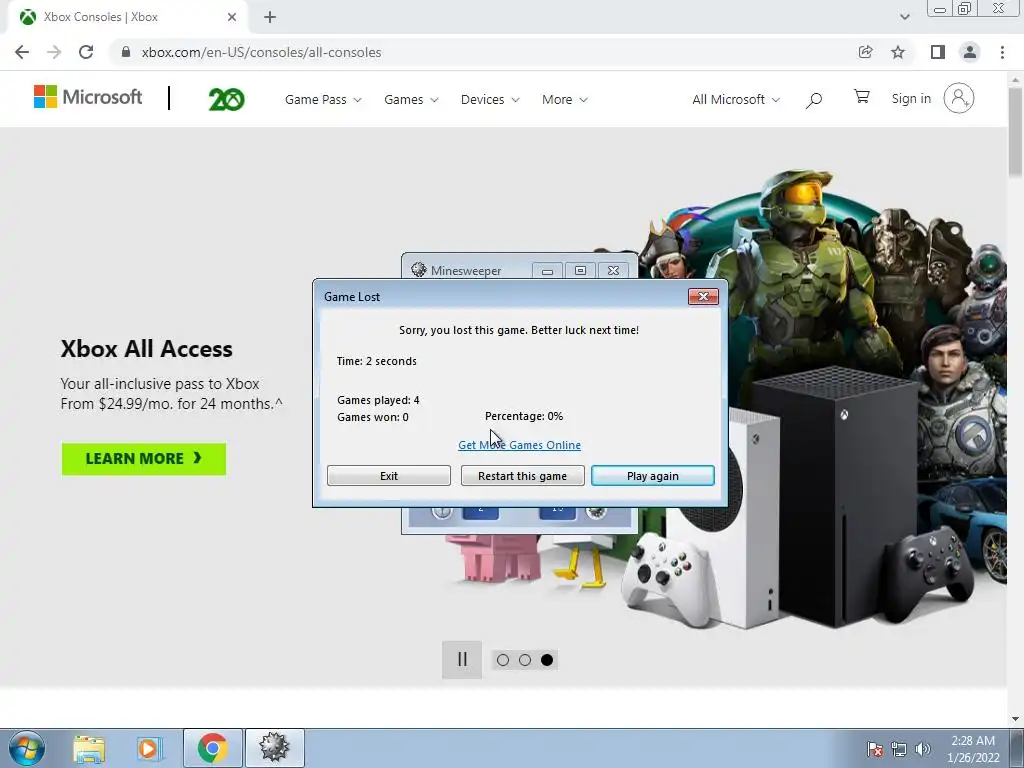This screenshot has height=768, width=1024.
Task: Open the shopping cart
Action: click(x=861, y=97)
